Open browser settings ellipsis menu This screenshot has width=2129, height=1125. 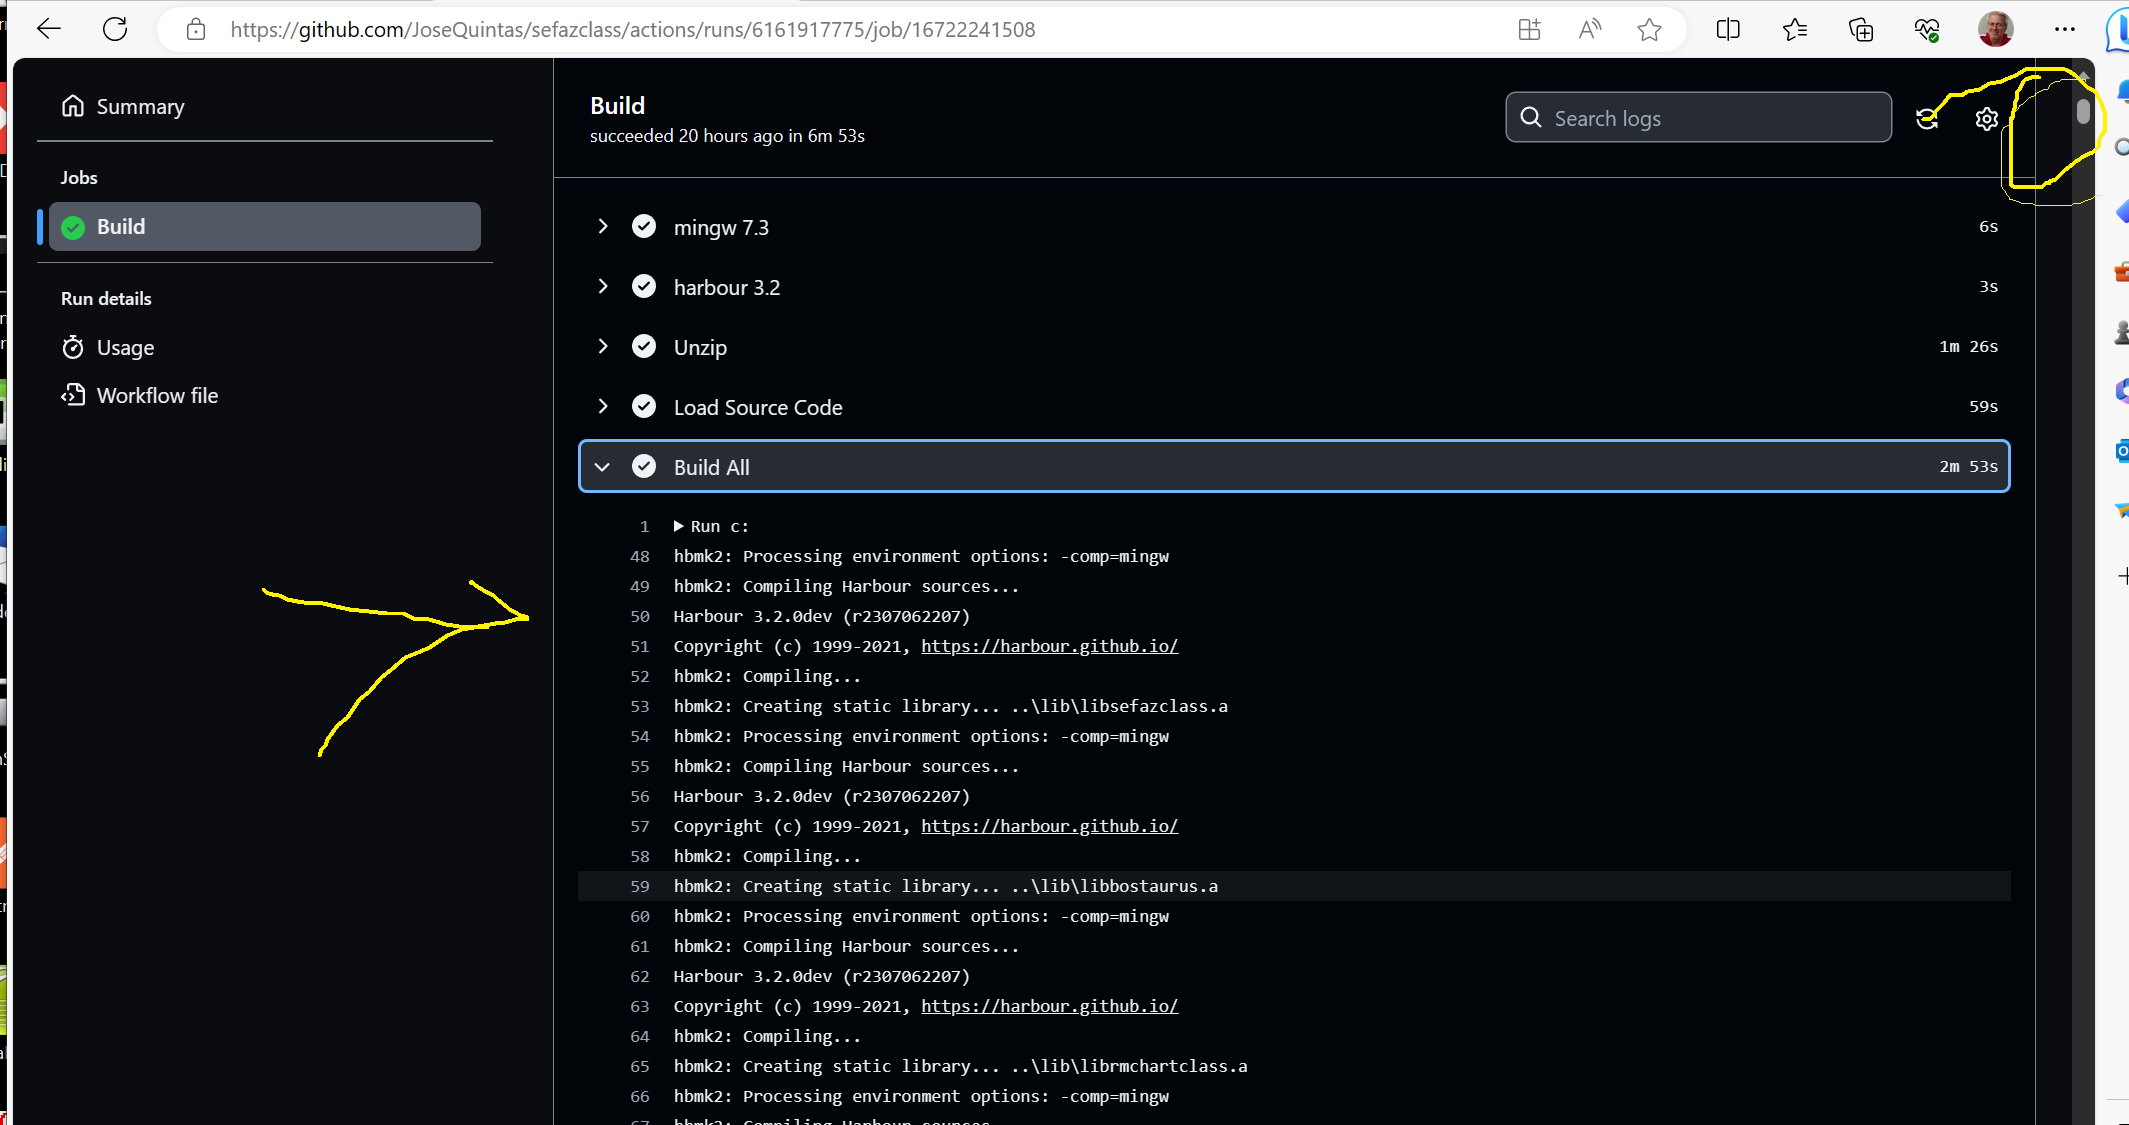point(2064,30)
